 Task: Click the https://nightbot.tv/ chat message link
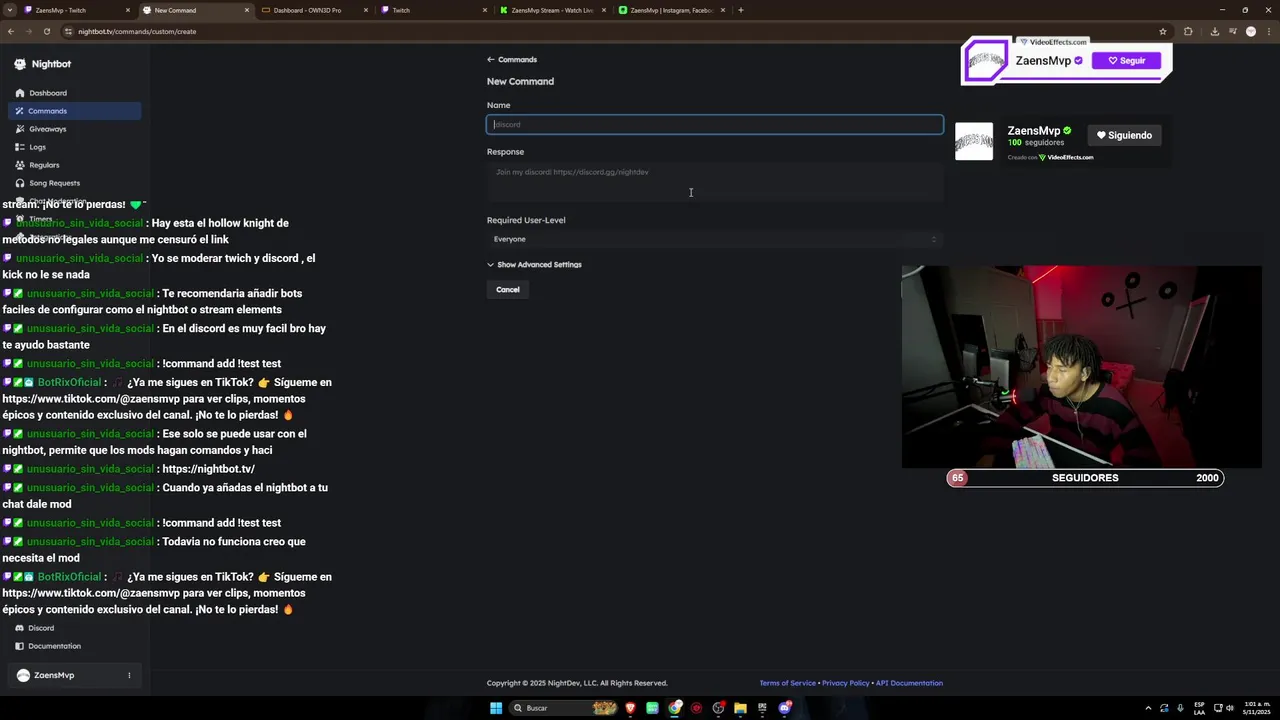pos(208,469)
